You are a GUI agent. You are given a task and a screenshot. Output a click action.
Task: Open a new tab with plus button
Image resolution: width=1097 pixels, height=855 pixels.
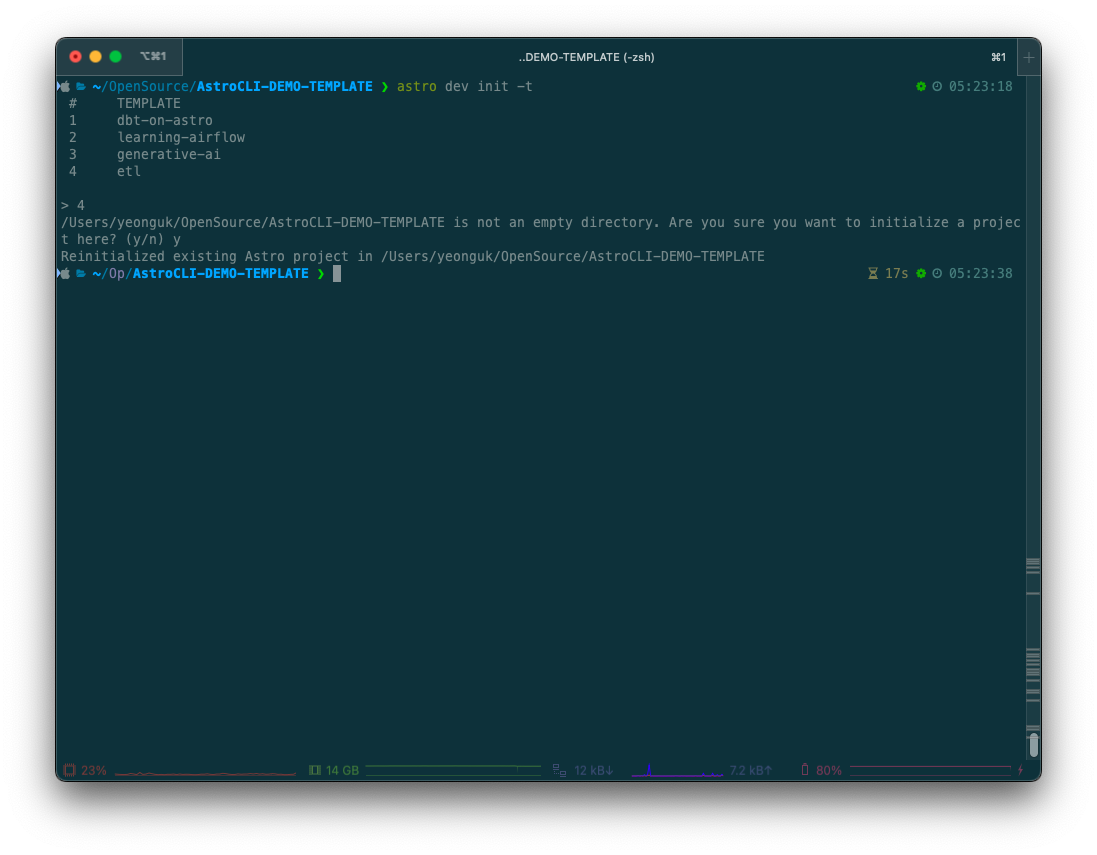pyautogui.click(x=1028, y=57)
